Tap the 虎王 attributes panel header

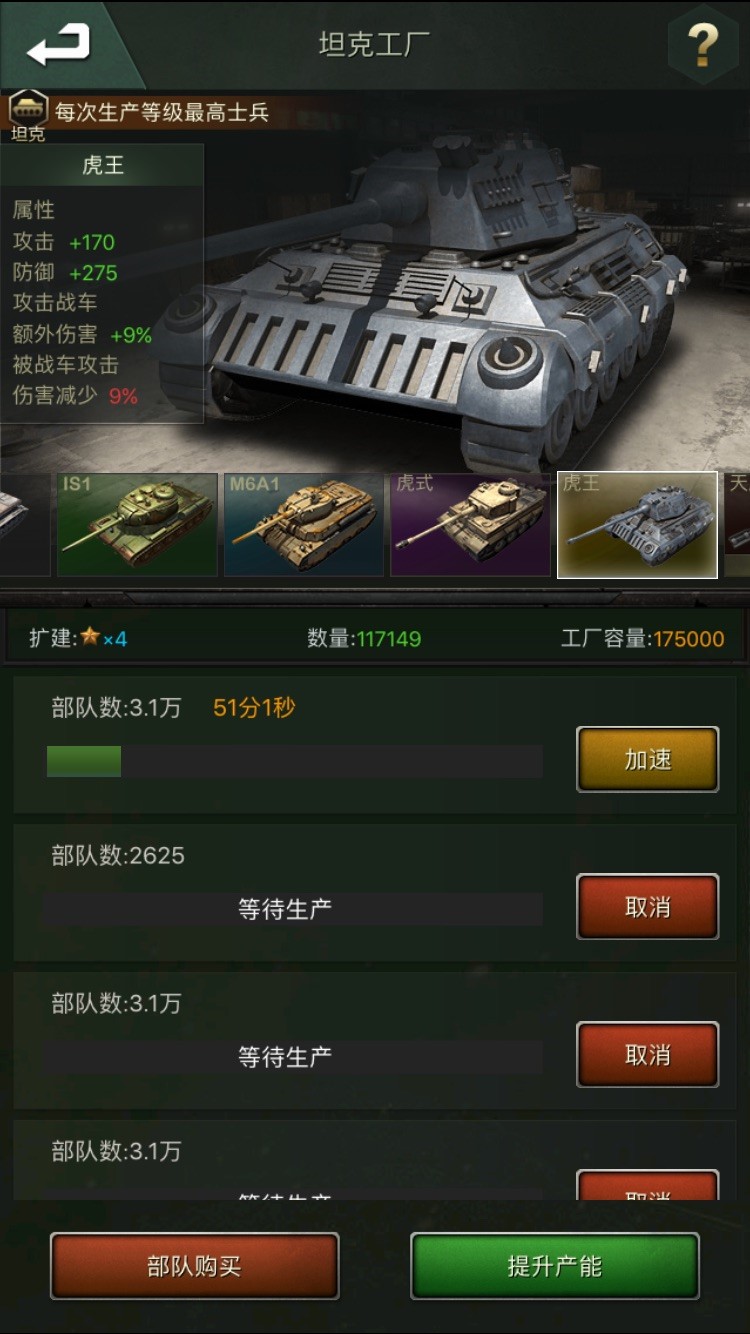pos(103,165)
